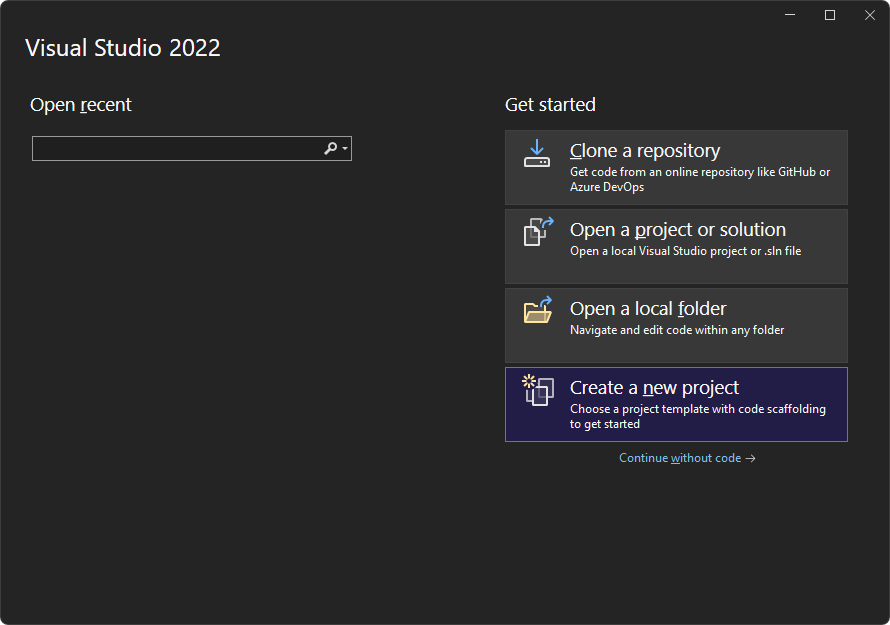Click the download arrow icon on Clone a repository

coord(537,155)
